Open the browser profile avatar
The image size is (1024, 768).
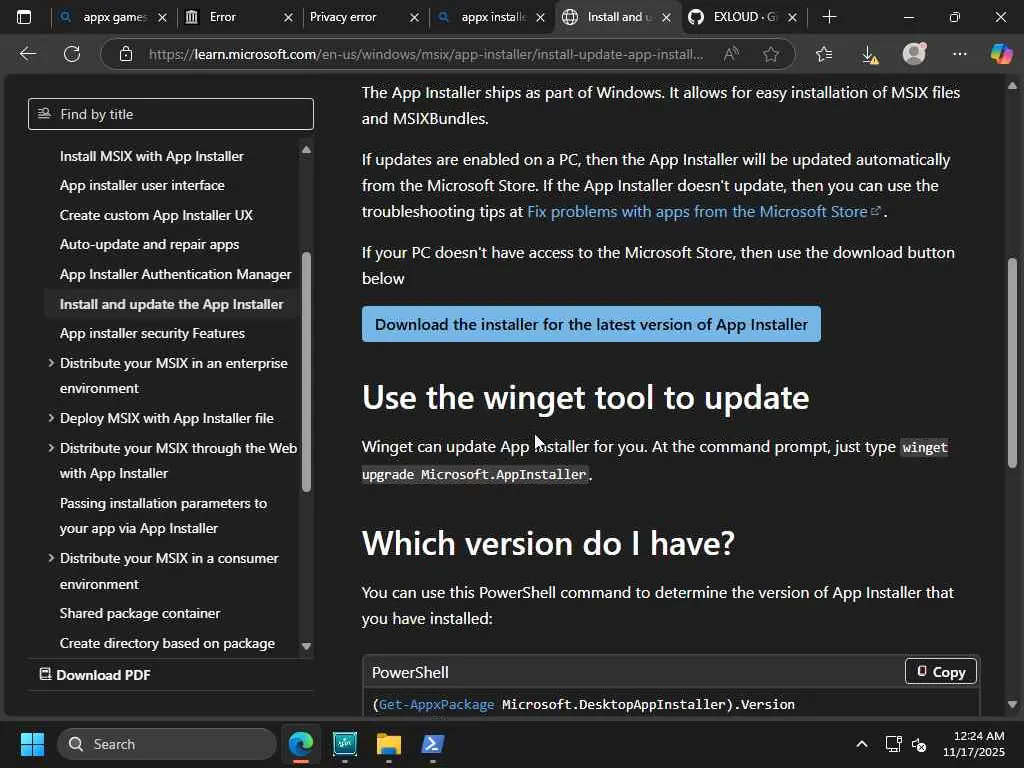coord(914,54)
